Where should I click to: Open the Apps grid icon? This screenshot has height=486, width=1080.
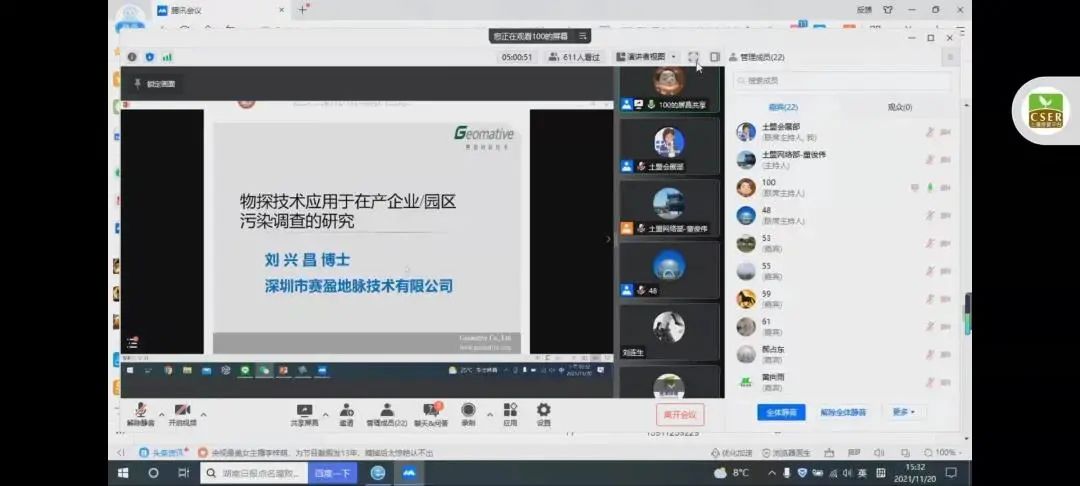510,410
